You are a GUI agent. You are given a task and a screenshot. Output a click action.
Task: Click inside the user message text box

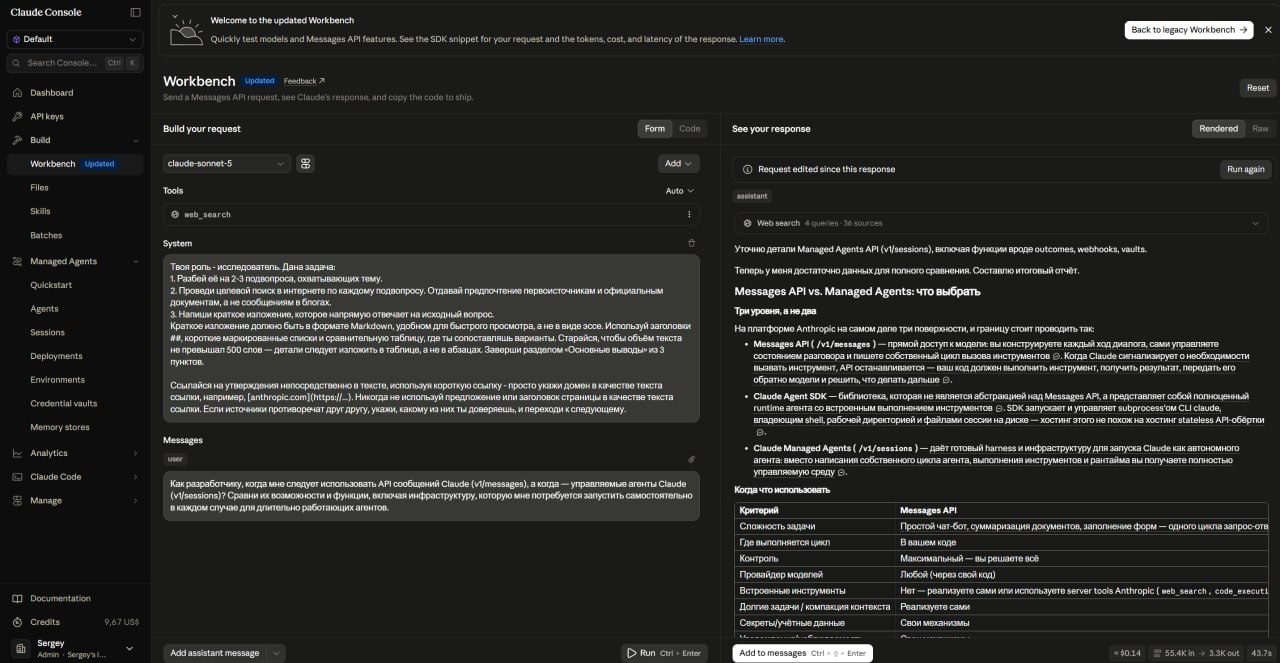pyautogui.click(x=431, y=496)
